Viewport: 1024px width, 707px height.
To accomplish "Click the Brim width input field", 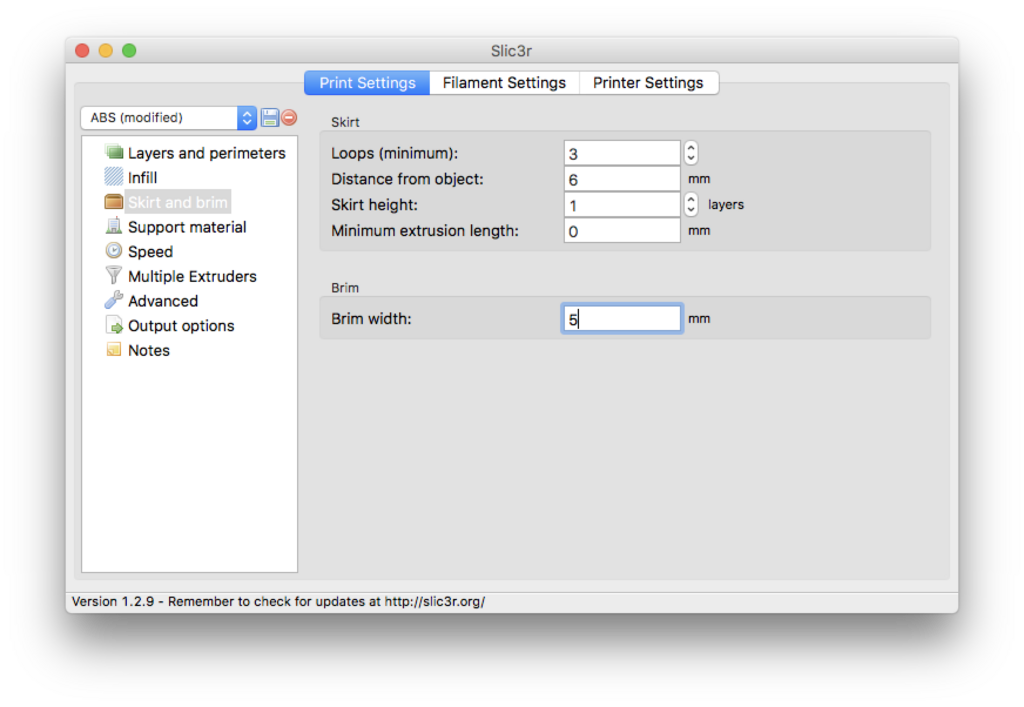I will point(622,319).
